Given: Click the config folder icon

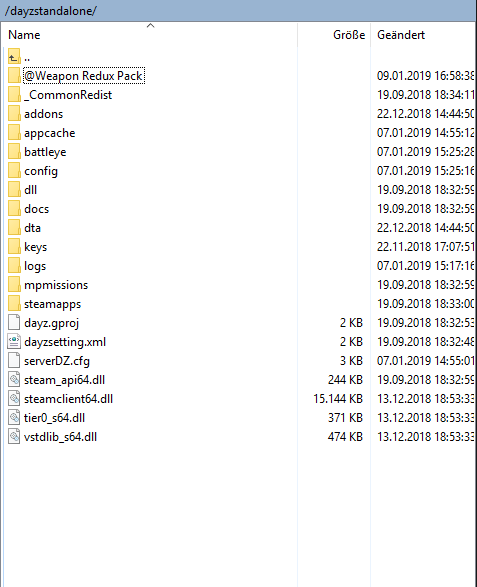Looking at the screenshot, I should (14, 171).
